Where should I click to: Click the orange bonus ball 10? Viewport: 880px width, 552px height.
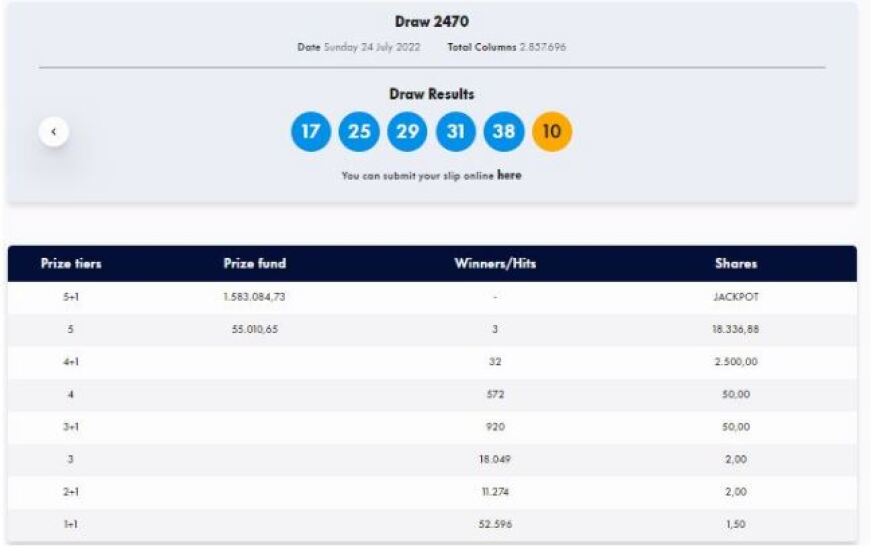552,131
